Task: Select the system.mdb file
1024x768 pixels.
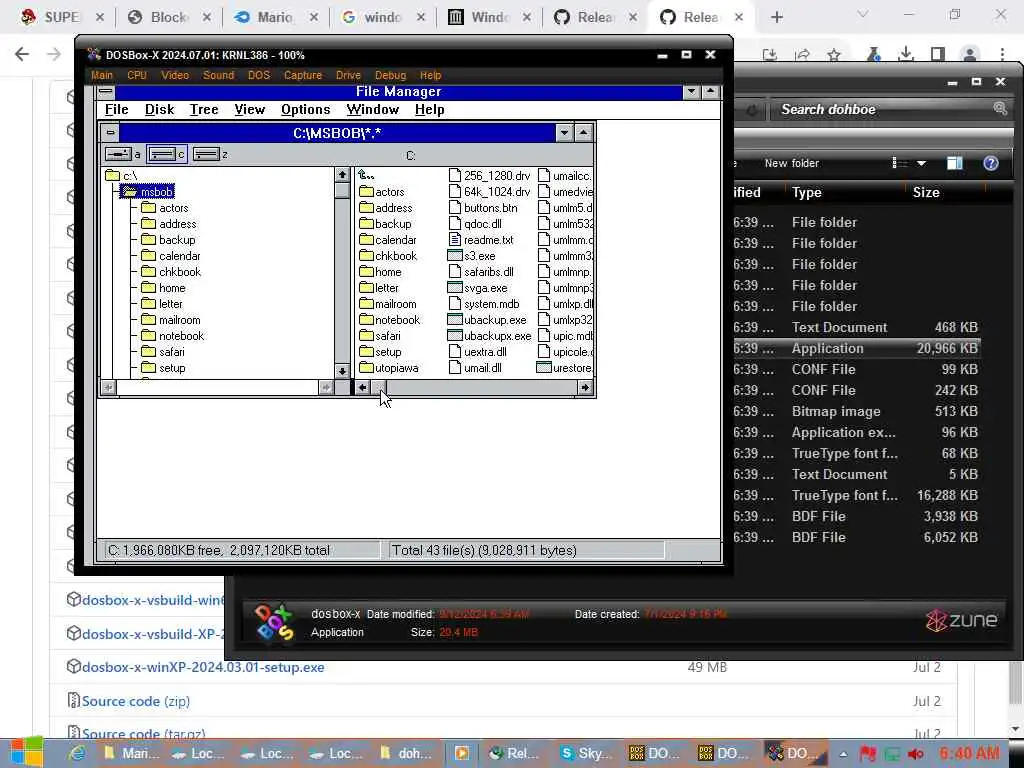Action: pyautogui.click(x=485, y=304)
